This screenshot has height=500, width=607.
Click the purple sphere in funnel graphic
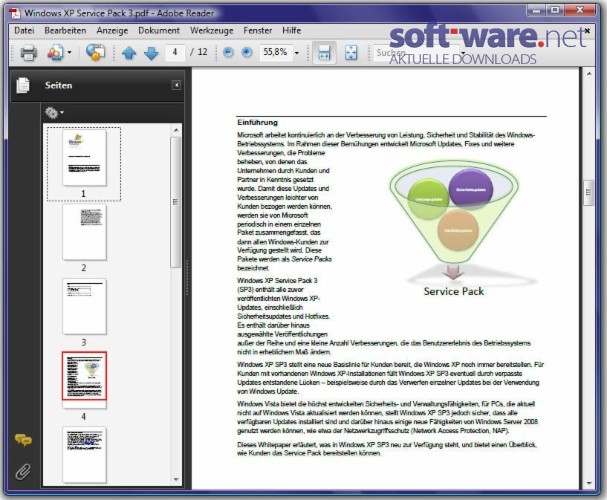tap(471, 189)
